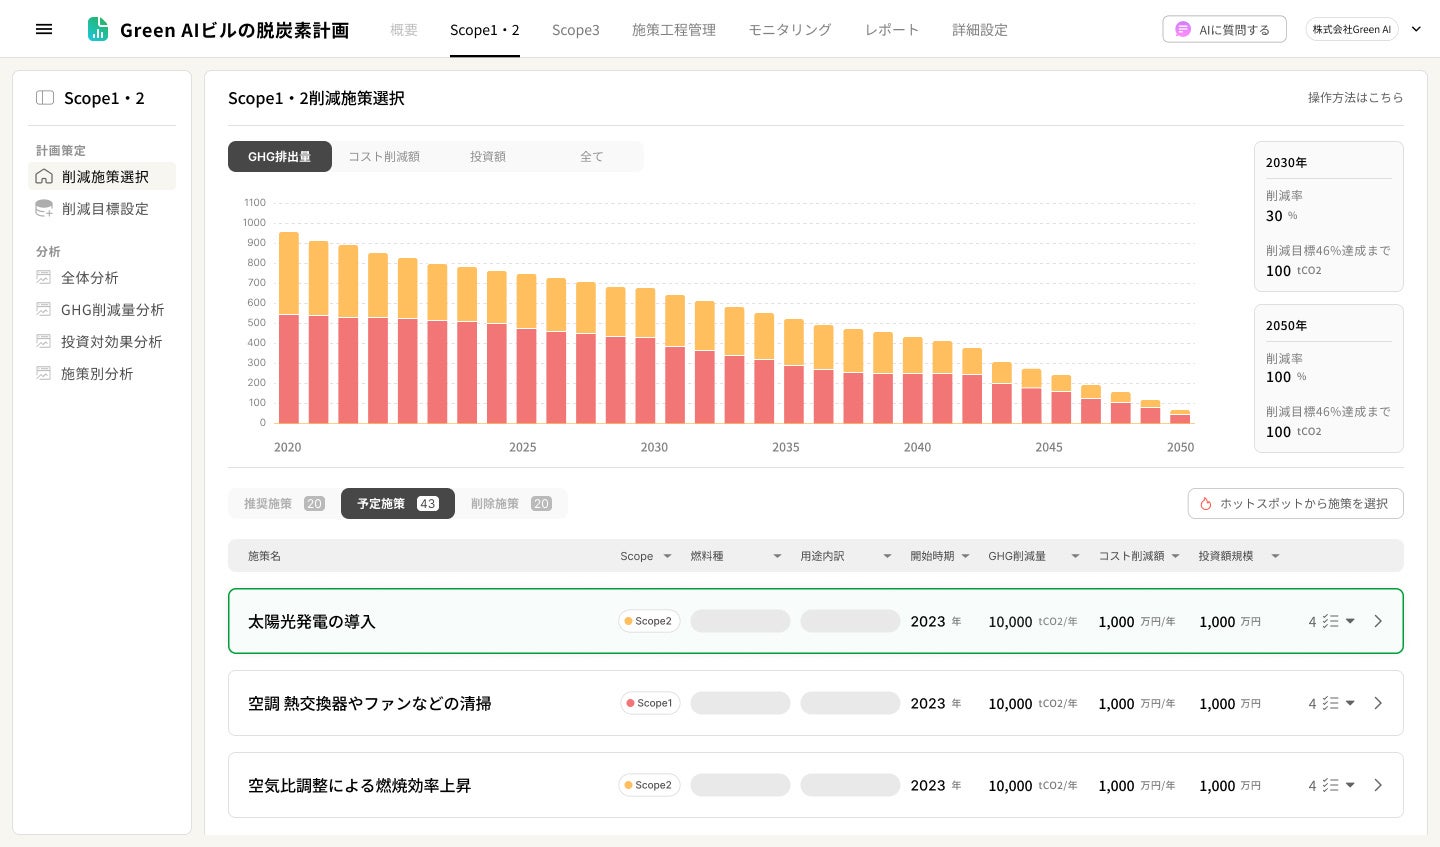Viewport: 1440px width, 847px height.
Task: Click the checklist icon in 空気比調整による燃焼効率上昇 row
Action: click(1330, 785)
